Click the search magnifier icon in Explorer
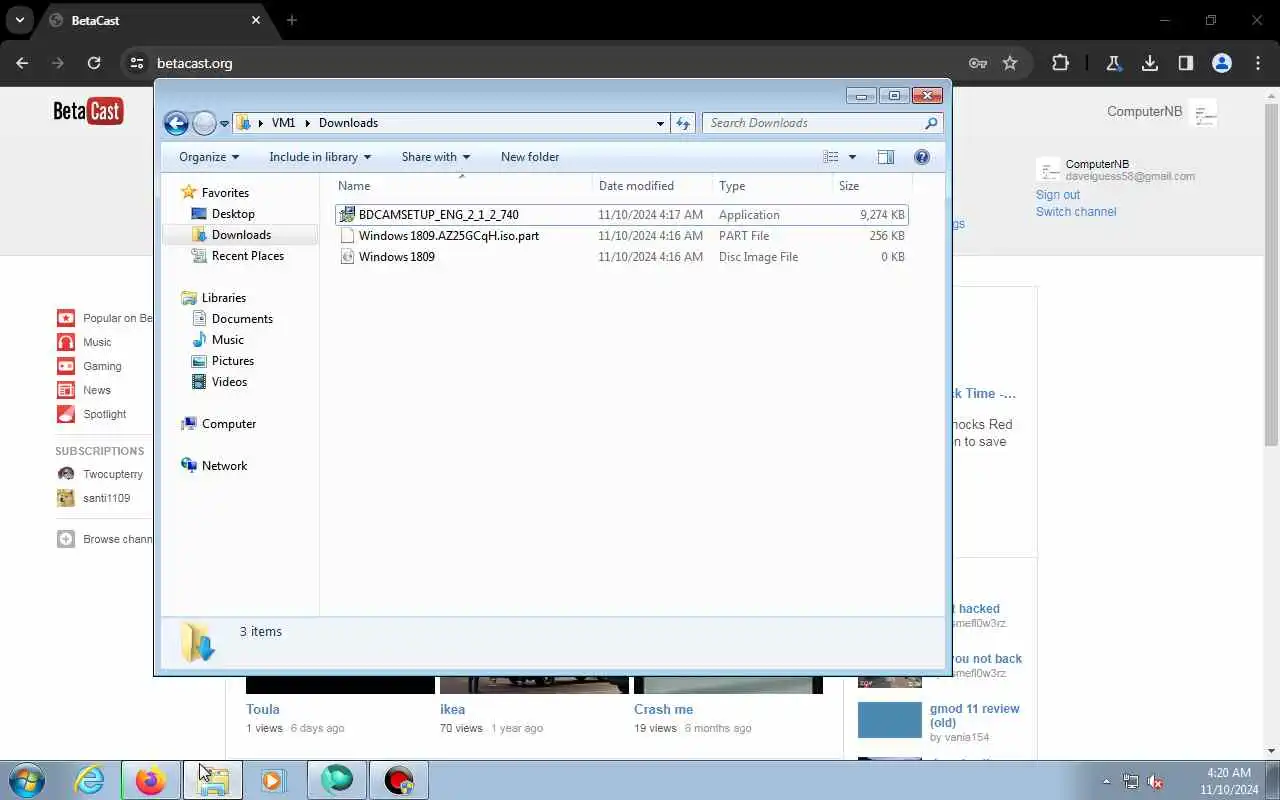Viewport: 1280px width, 800px height. 931,123
